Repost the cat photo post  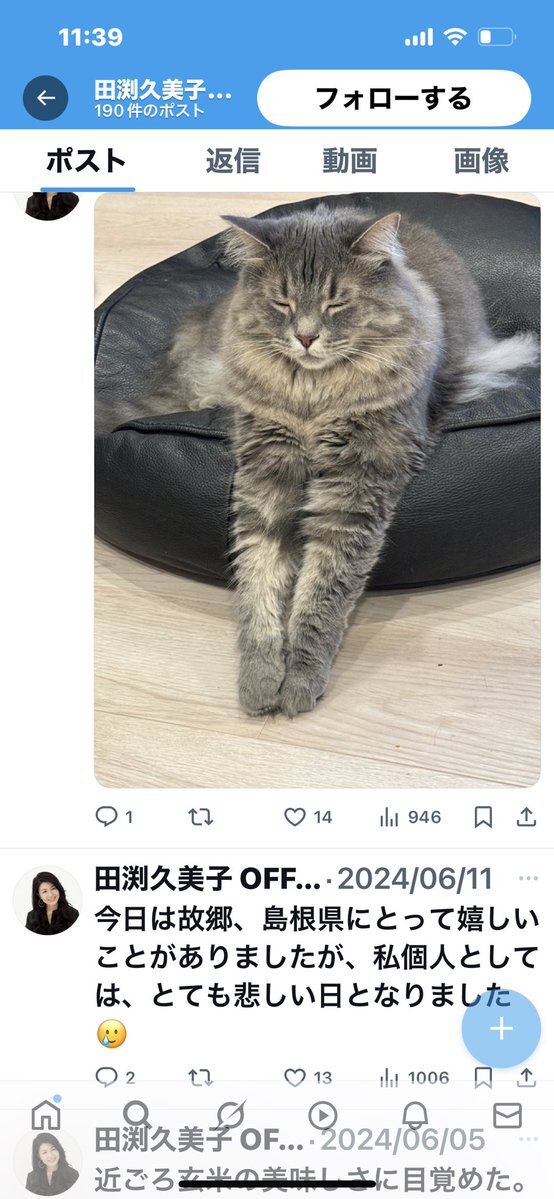[x=200, y=817]
